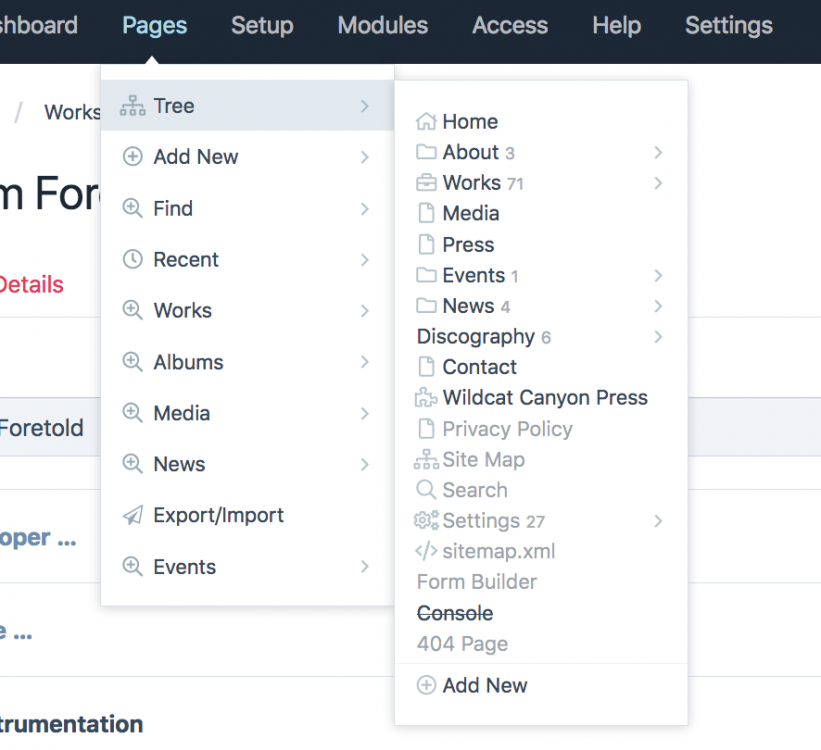This screenshot has width=821, height=750.
Task: Open the Setup menu in top bar
Action: pos(262,26)
